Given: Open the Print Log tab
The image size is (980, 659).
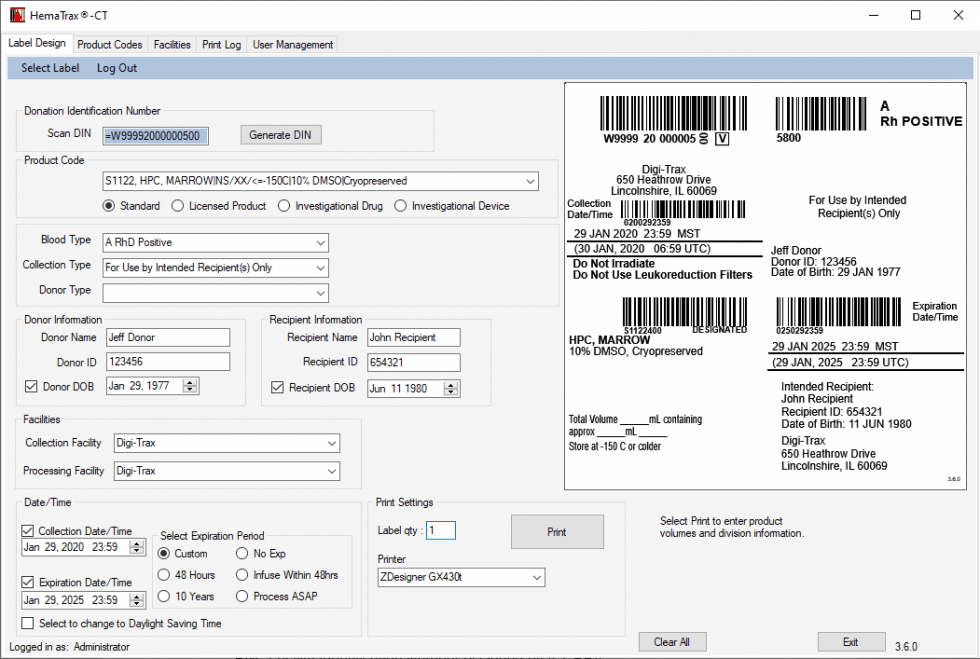Looking at the screenshot, I should pyautogui.click(x=221, y=43).
